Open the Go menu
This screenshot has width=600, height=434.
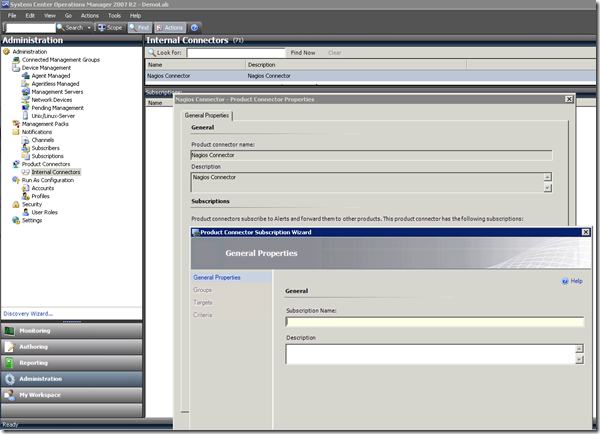68,16
